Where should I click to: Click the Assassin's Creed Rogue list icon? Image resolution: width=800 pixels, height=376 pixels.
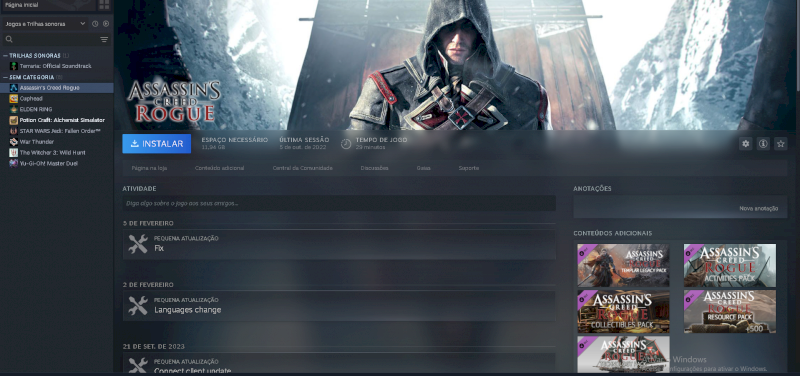click(14, 88)
